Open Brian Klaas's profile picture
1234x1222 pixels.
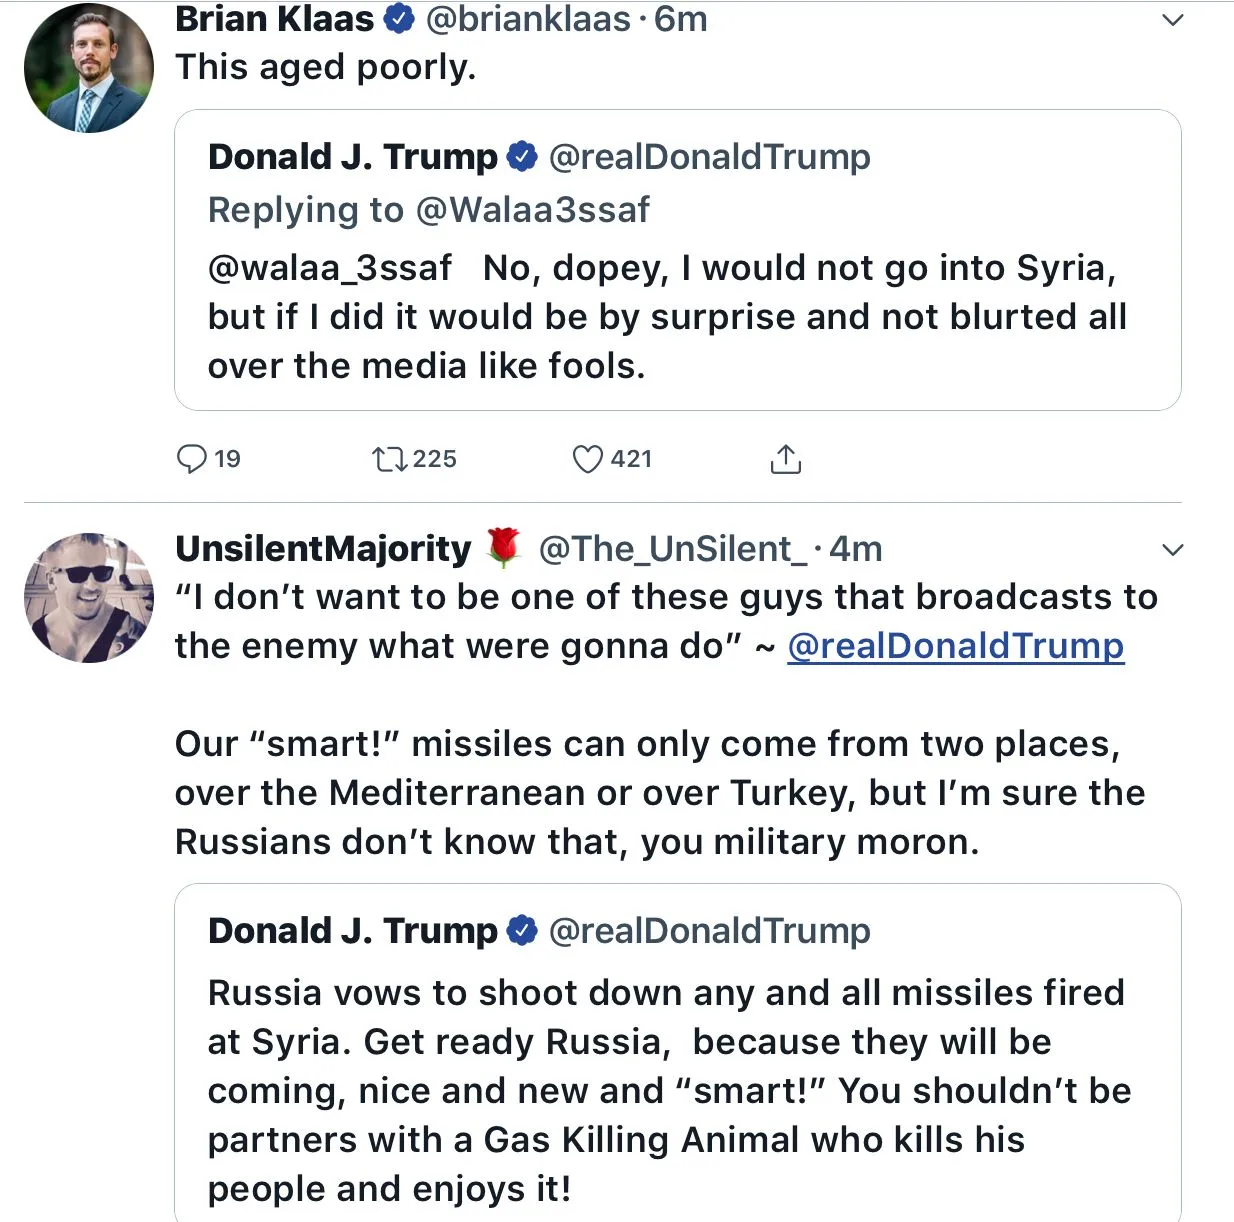point(89,69)
